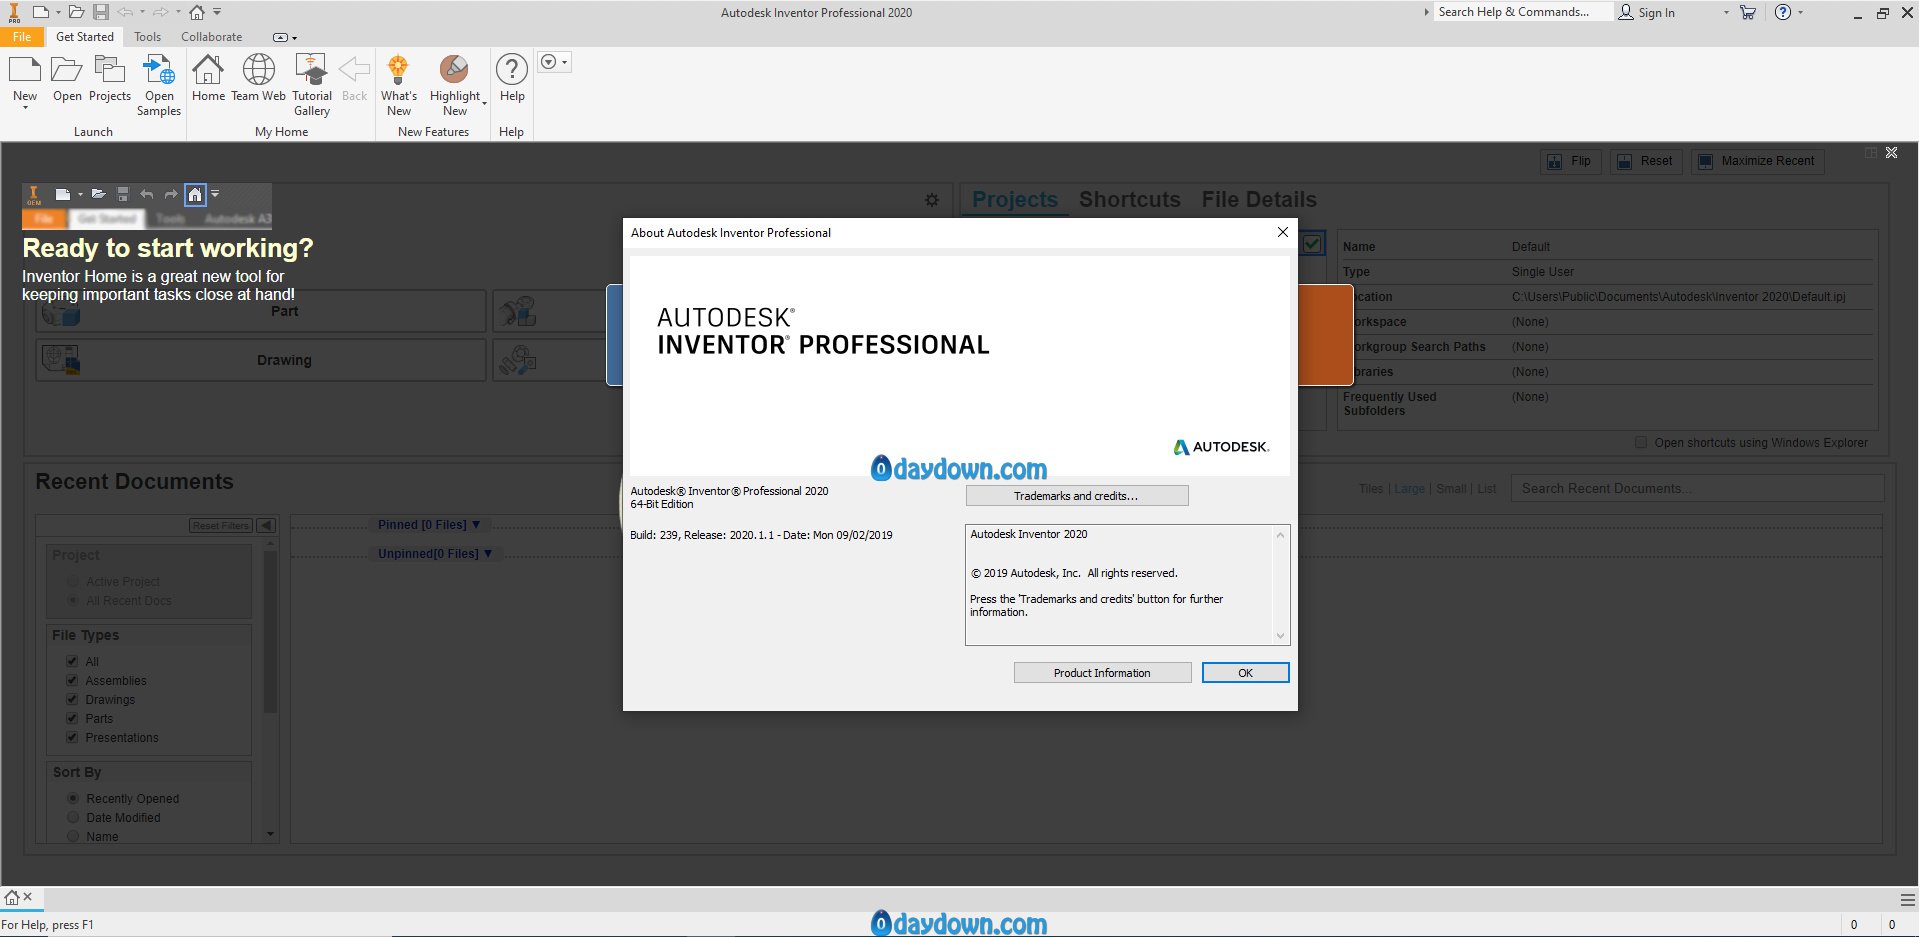Viewport: 1919px width, 937px height.
Task: Click the What's New lightbulb icon
Action: [398, 70]
